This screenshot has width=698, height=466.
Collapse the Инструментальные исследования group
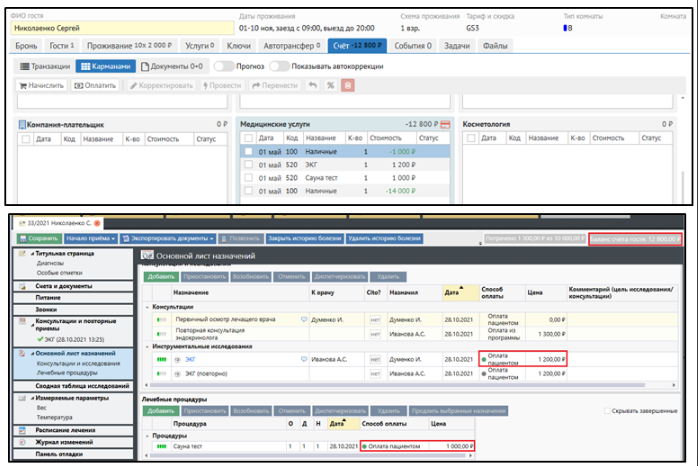coord(147,346)
